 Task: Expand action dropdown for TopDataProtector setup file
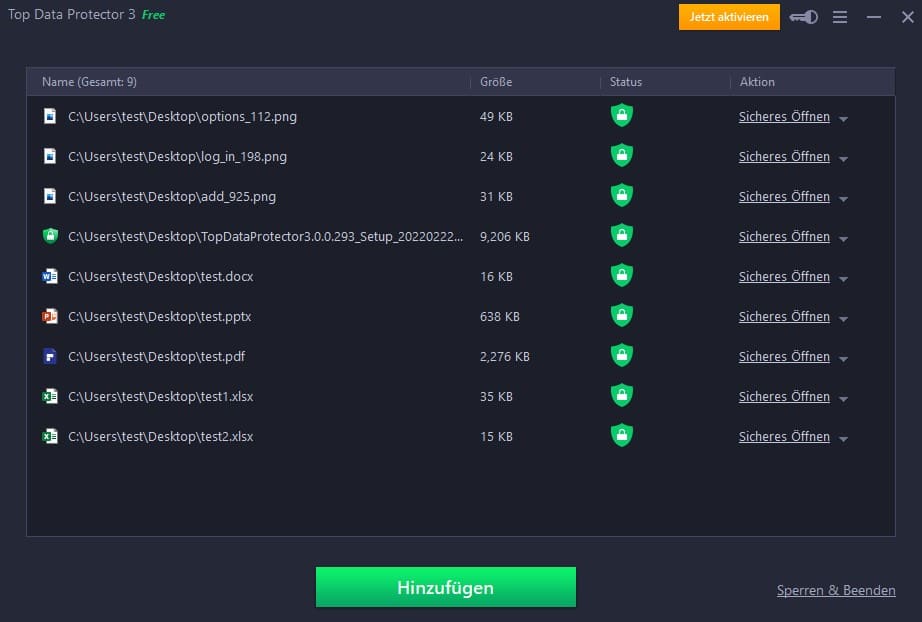coord(843,239)
